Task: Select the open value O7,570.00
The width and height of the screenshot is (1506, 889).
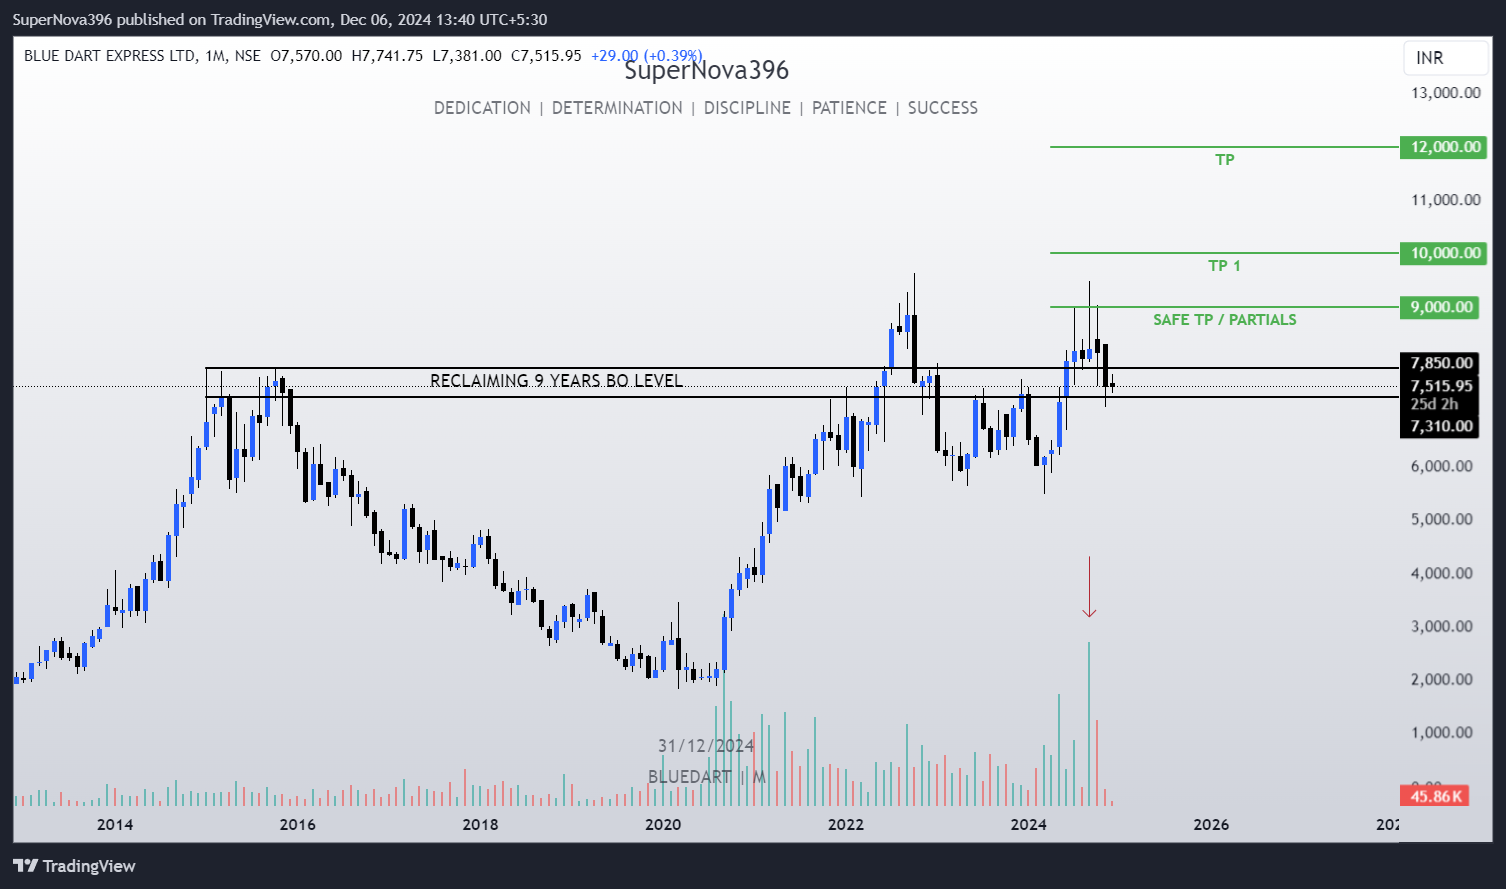Action: pos(306,56)
